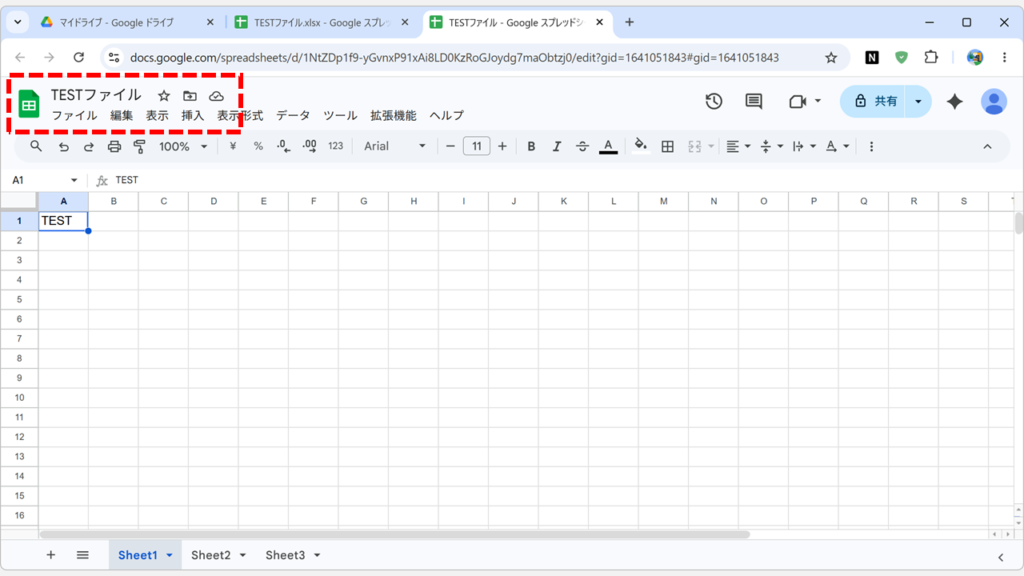Screen dimensions: 1024x576
Task: Open Sheet2 tab options arrow
Action: [243, 555]
